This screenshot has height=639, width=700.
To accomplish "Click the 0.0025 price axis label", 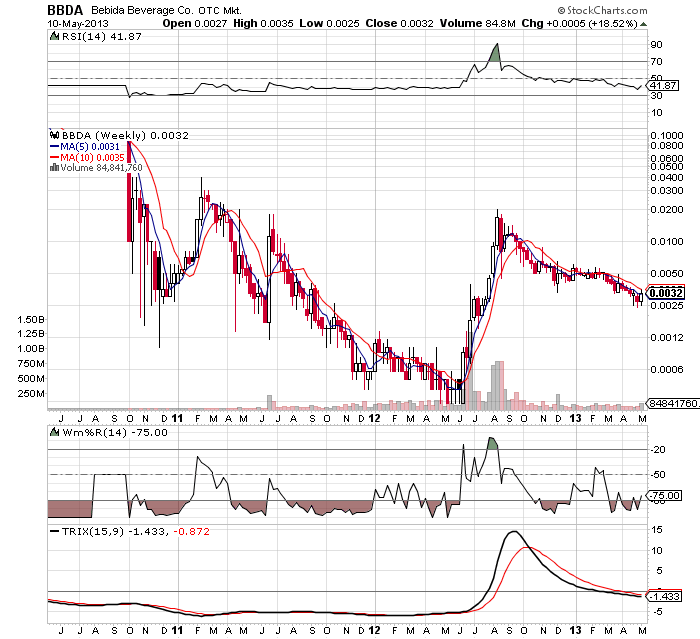I will point(667,305).
